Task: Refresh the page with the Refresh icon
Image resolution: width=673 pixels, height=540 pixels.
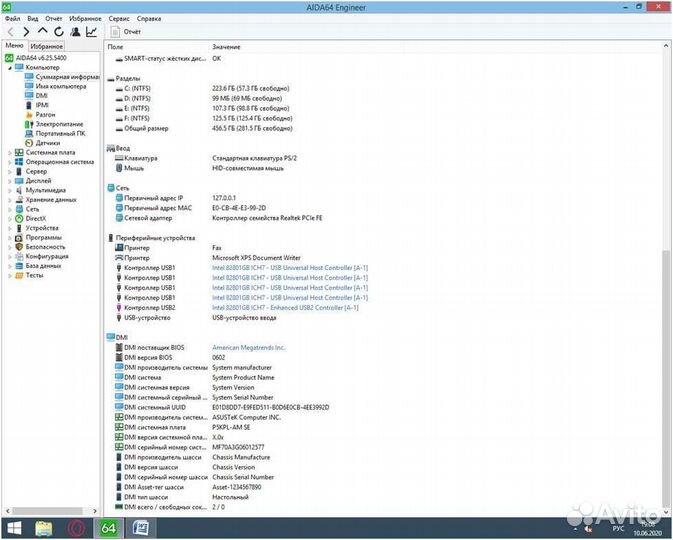Action: pyautogui.click(x=59, y=32)
